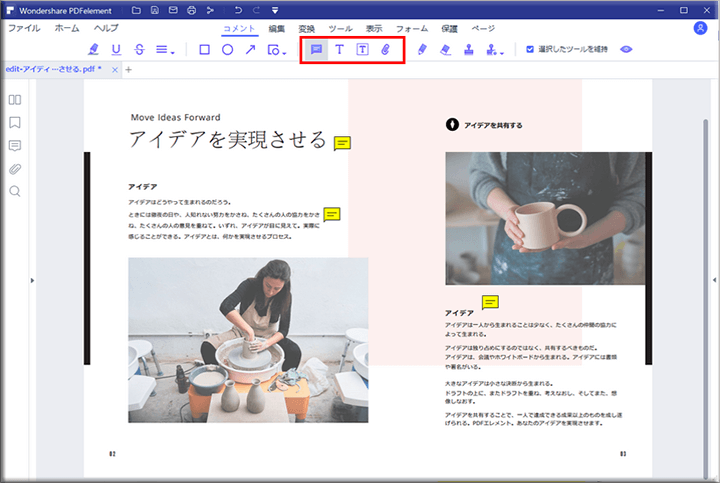The width and height of the screenshot is (720, 483).
Task: Click the Print icon in title bar
Action: (191, 10)
